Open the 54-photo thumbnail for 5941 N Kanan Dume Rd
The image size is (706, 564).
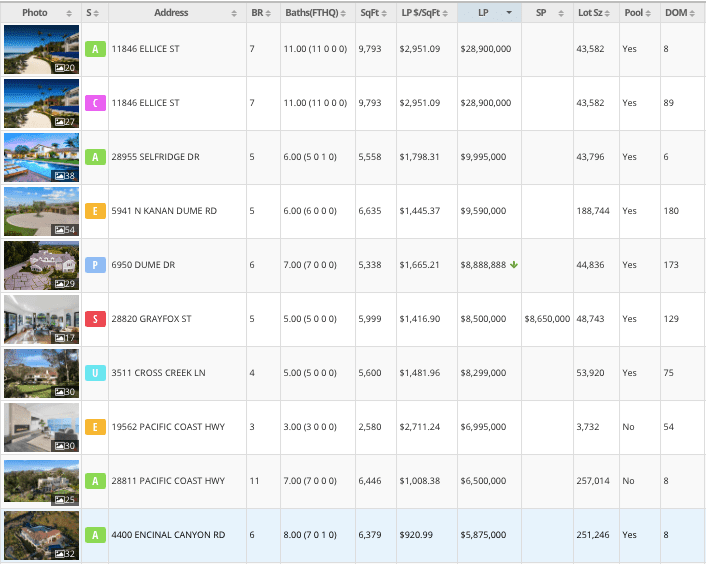(x=41, y=212)
